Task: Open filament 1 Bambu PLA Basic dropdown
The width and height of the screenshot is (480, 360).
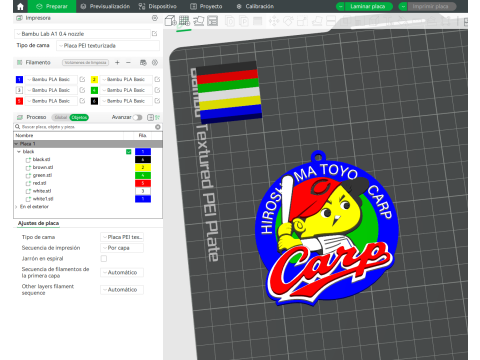Action: click(51, 79)
